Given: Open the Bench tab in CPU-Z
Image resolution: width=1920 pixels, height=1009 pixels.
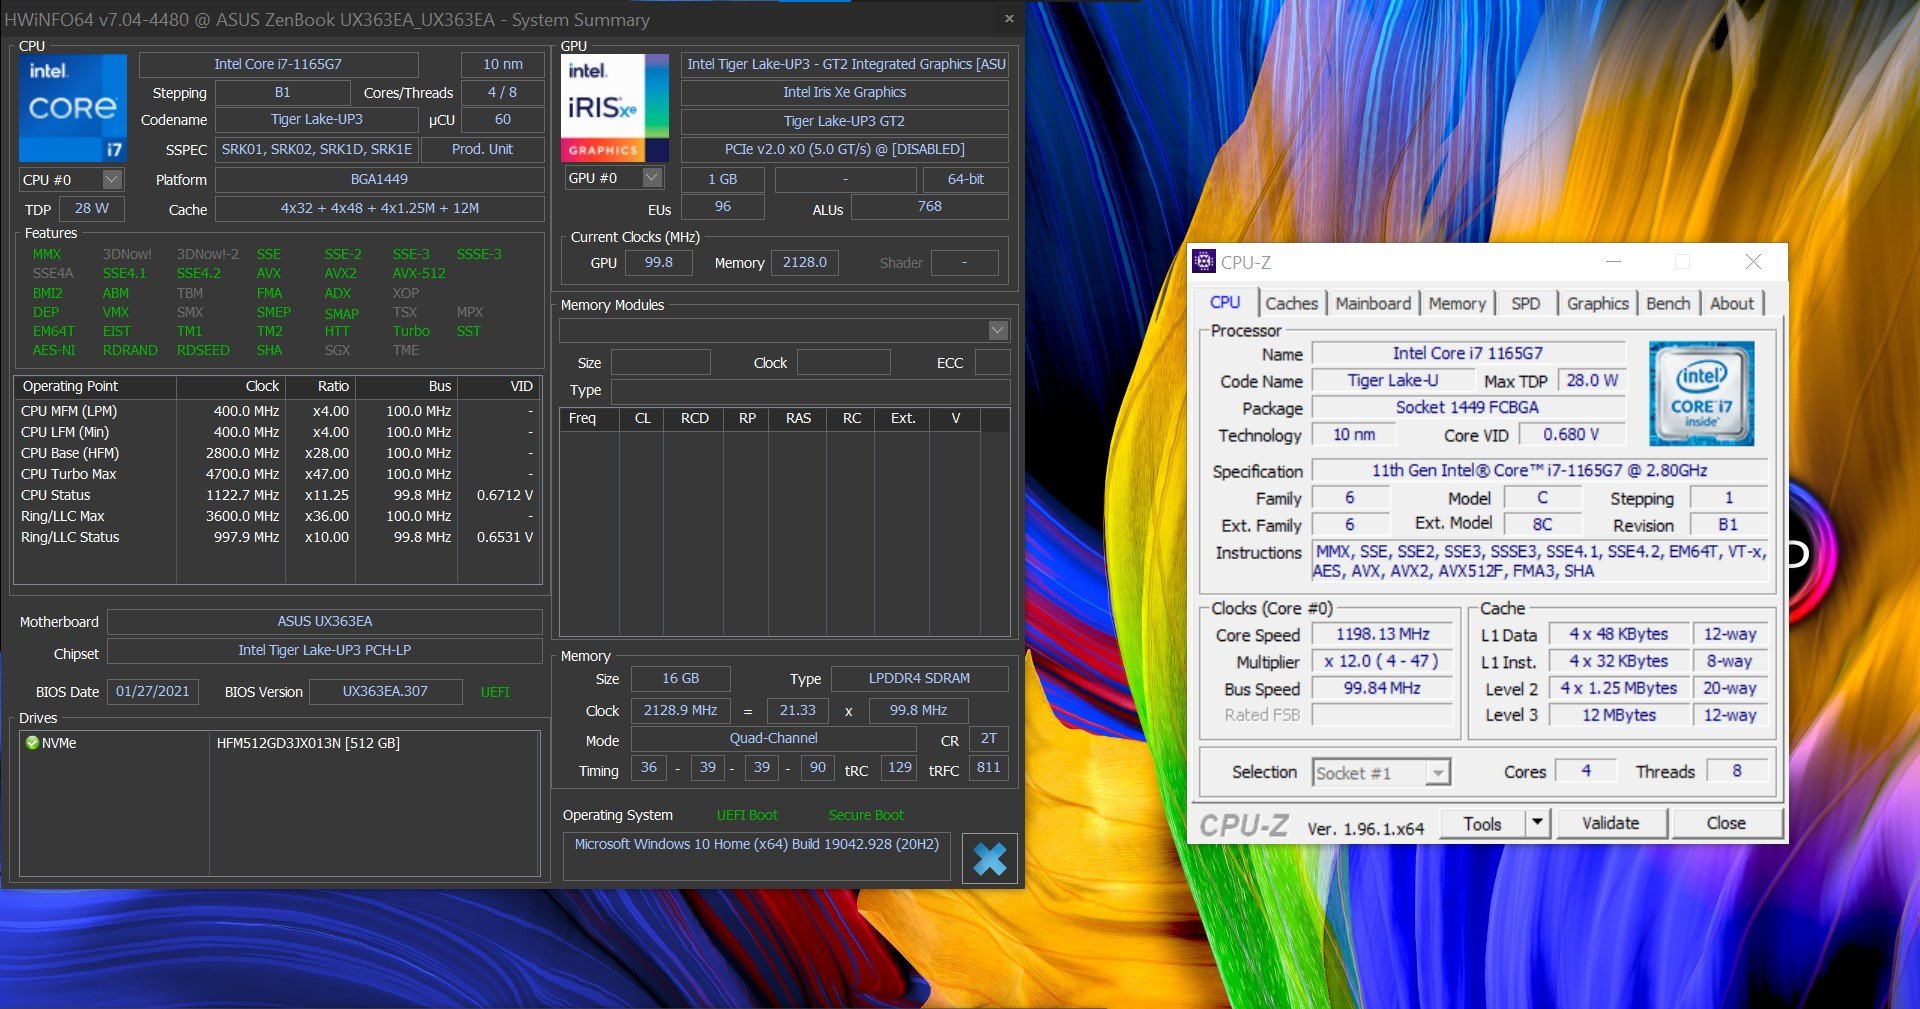Looking at the screenshot, I should pos(1668,303).
